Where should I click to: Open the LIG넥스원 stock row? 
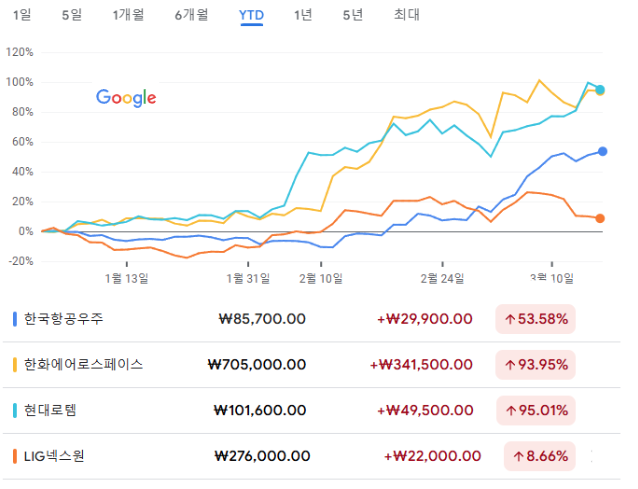(311, 456)
